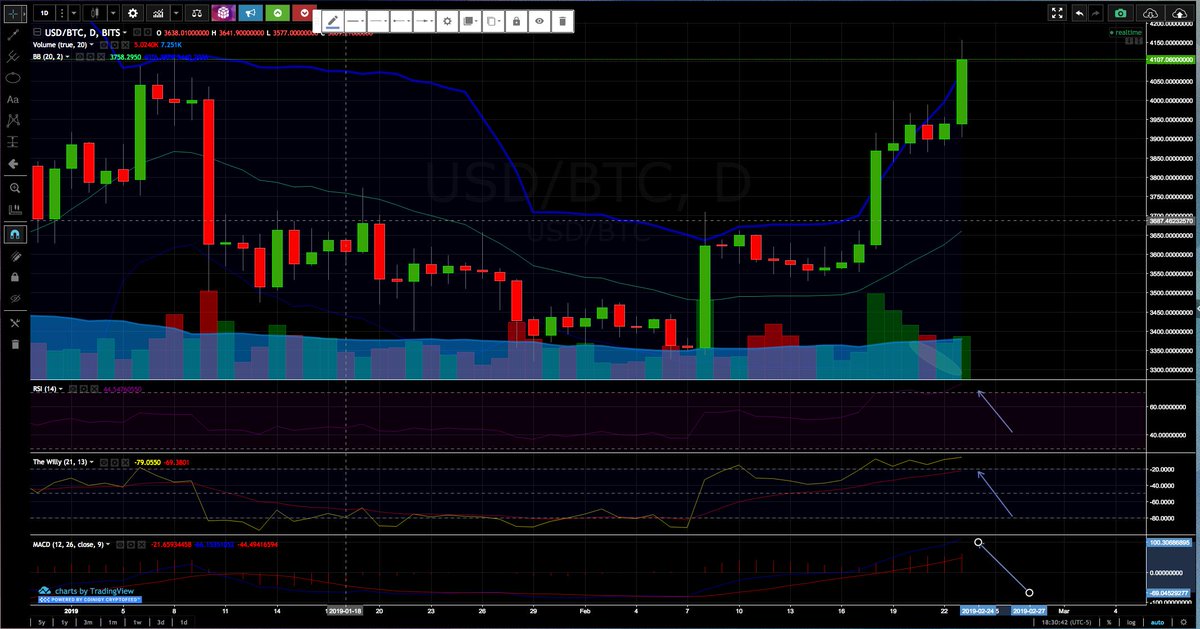Open RSI (14) indicator menu
The height and width of the screenshot is (629, 1200).
[48, 388]
